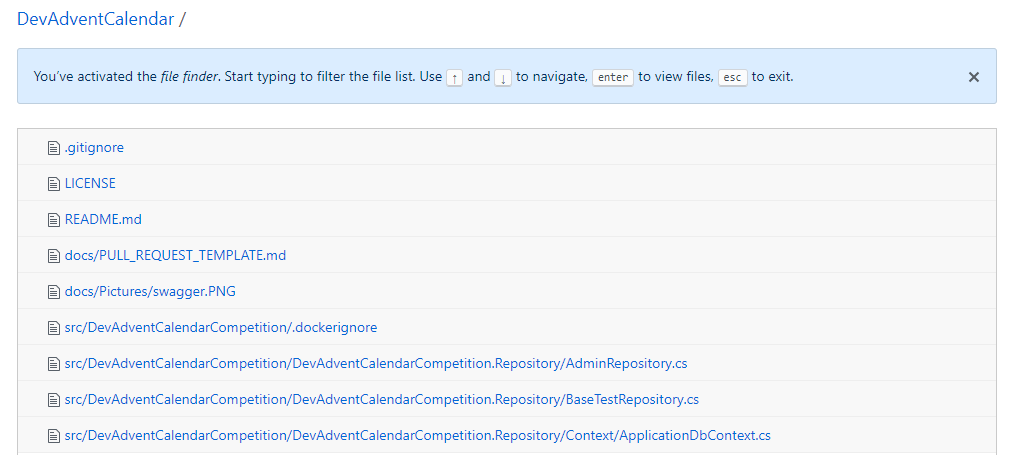
Task: Select BaseTestRepository.cs in file results
Action: point(381,400)
